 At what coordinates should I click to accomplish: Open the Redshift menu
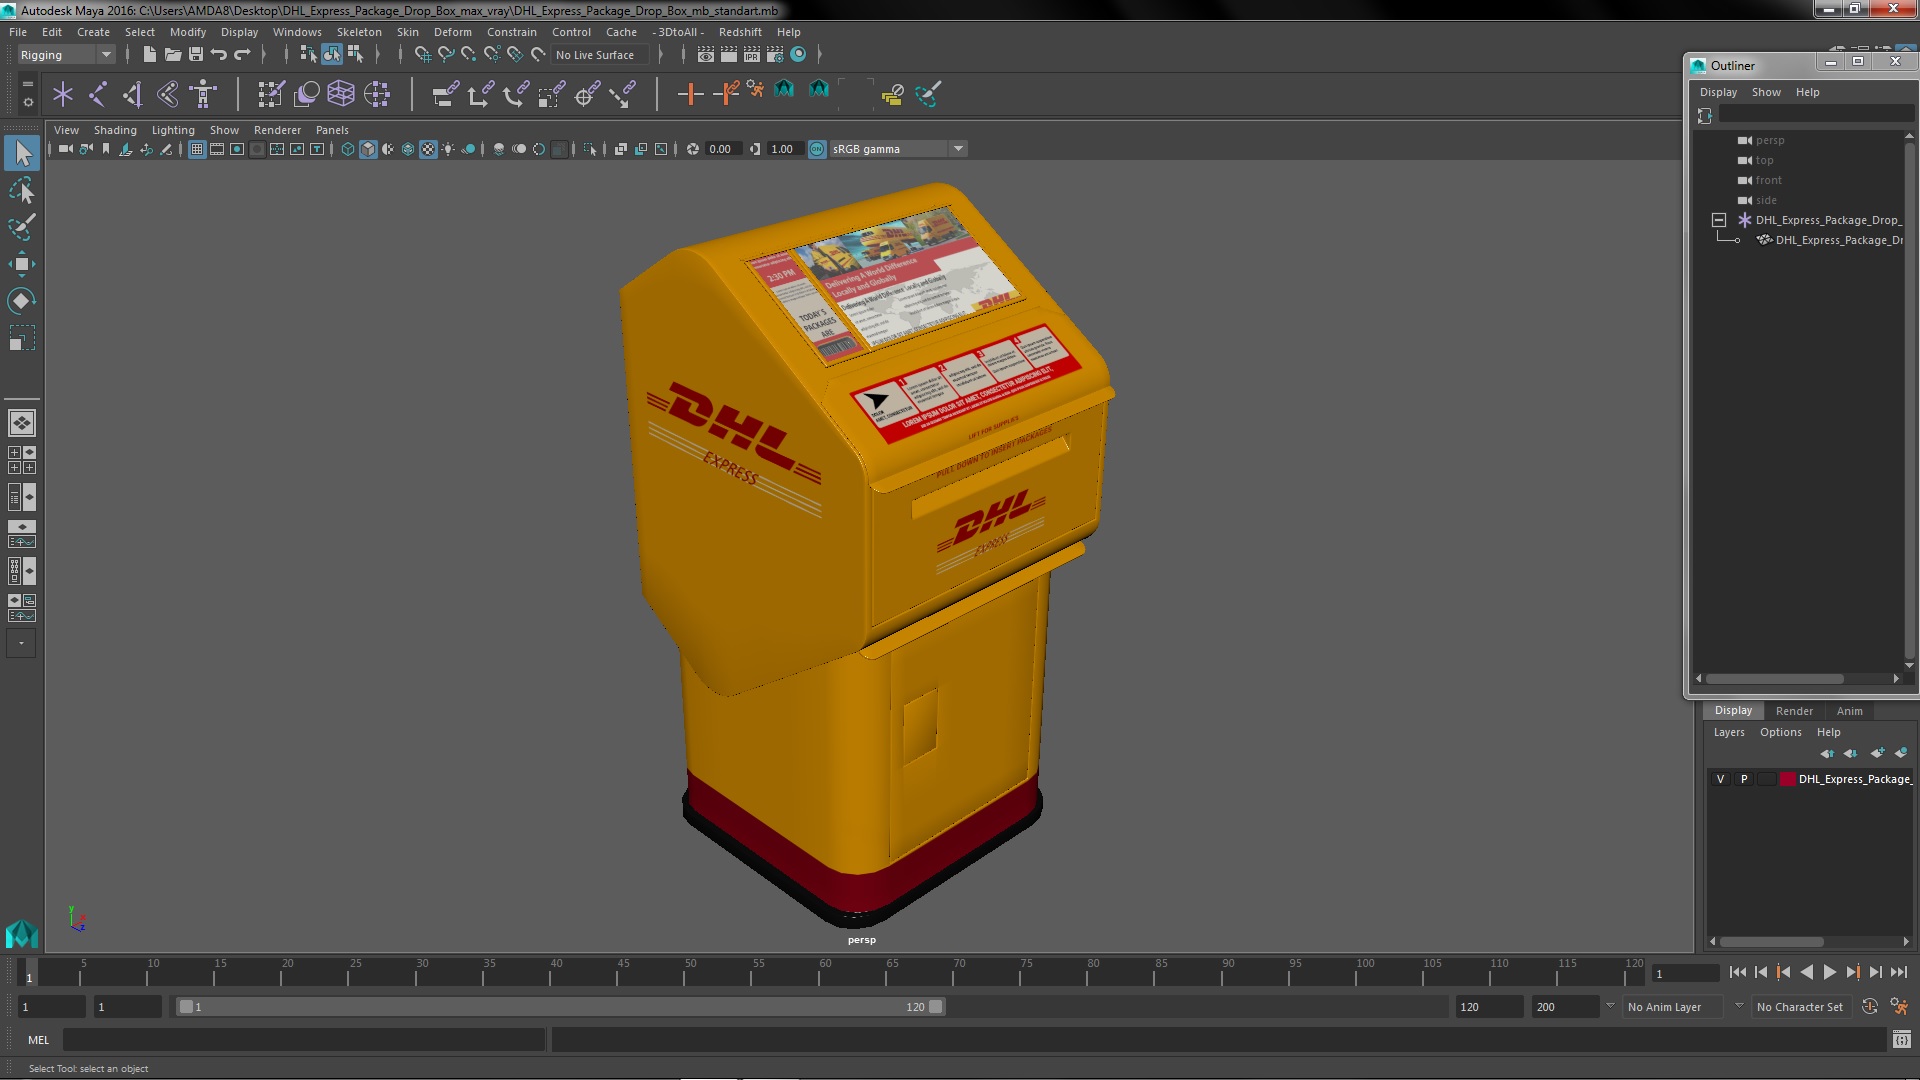pos(740,32)
